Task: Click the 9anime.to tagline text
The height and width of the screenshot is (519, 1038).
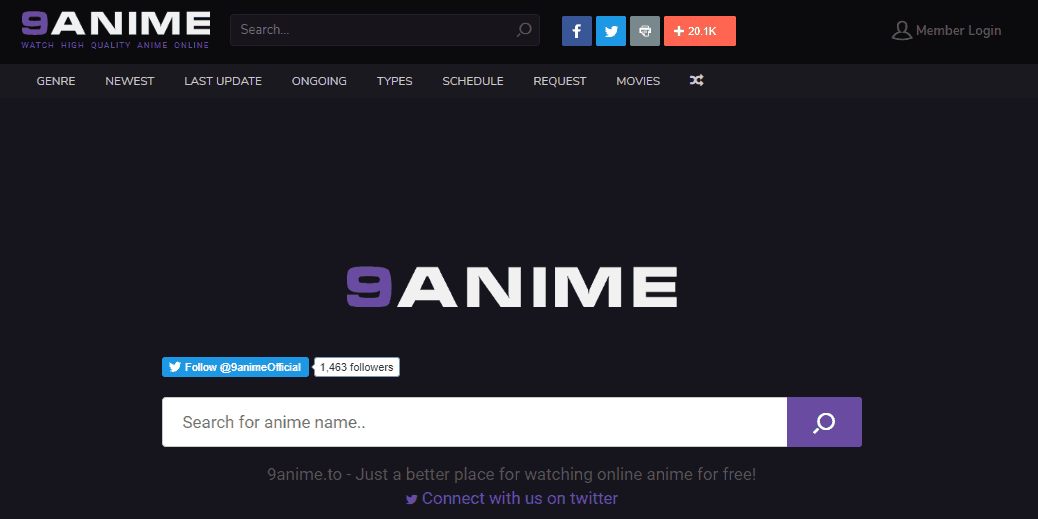Action: pyautogui.click(x=512, y=475)
